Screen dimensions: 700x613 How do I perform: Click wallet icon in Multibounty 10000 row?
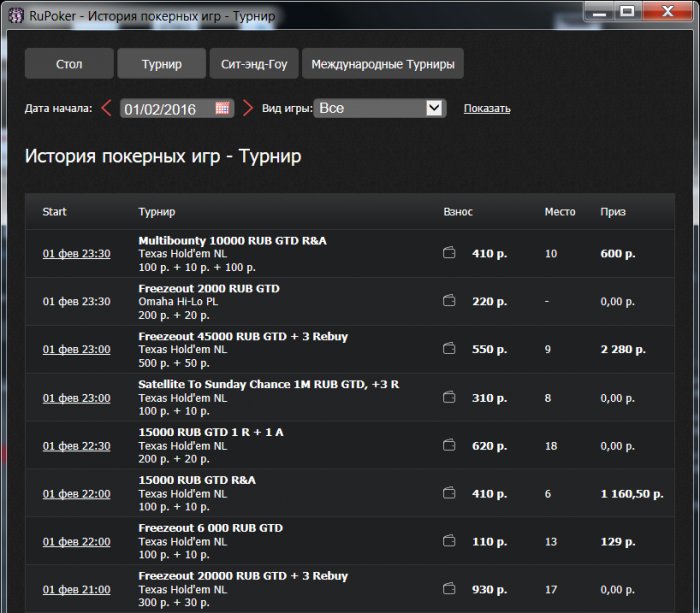pos(449,254)
